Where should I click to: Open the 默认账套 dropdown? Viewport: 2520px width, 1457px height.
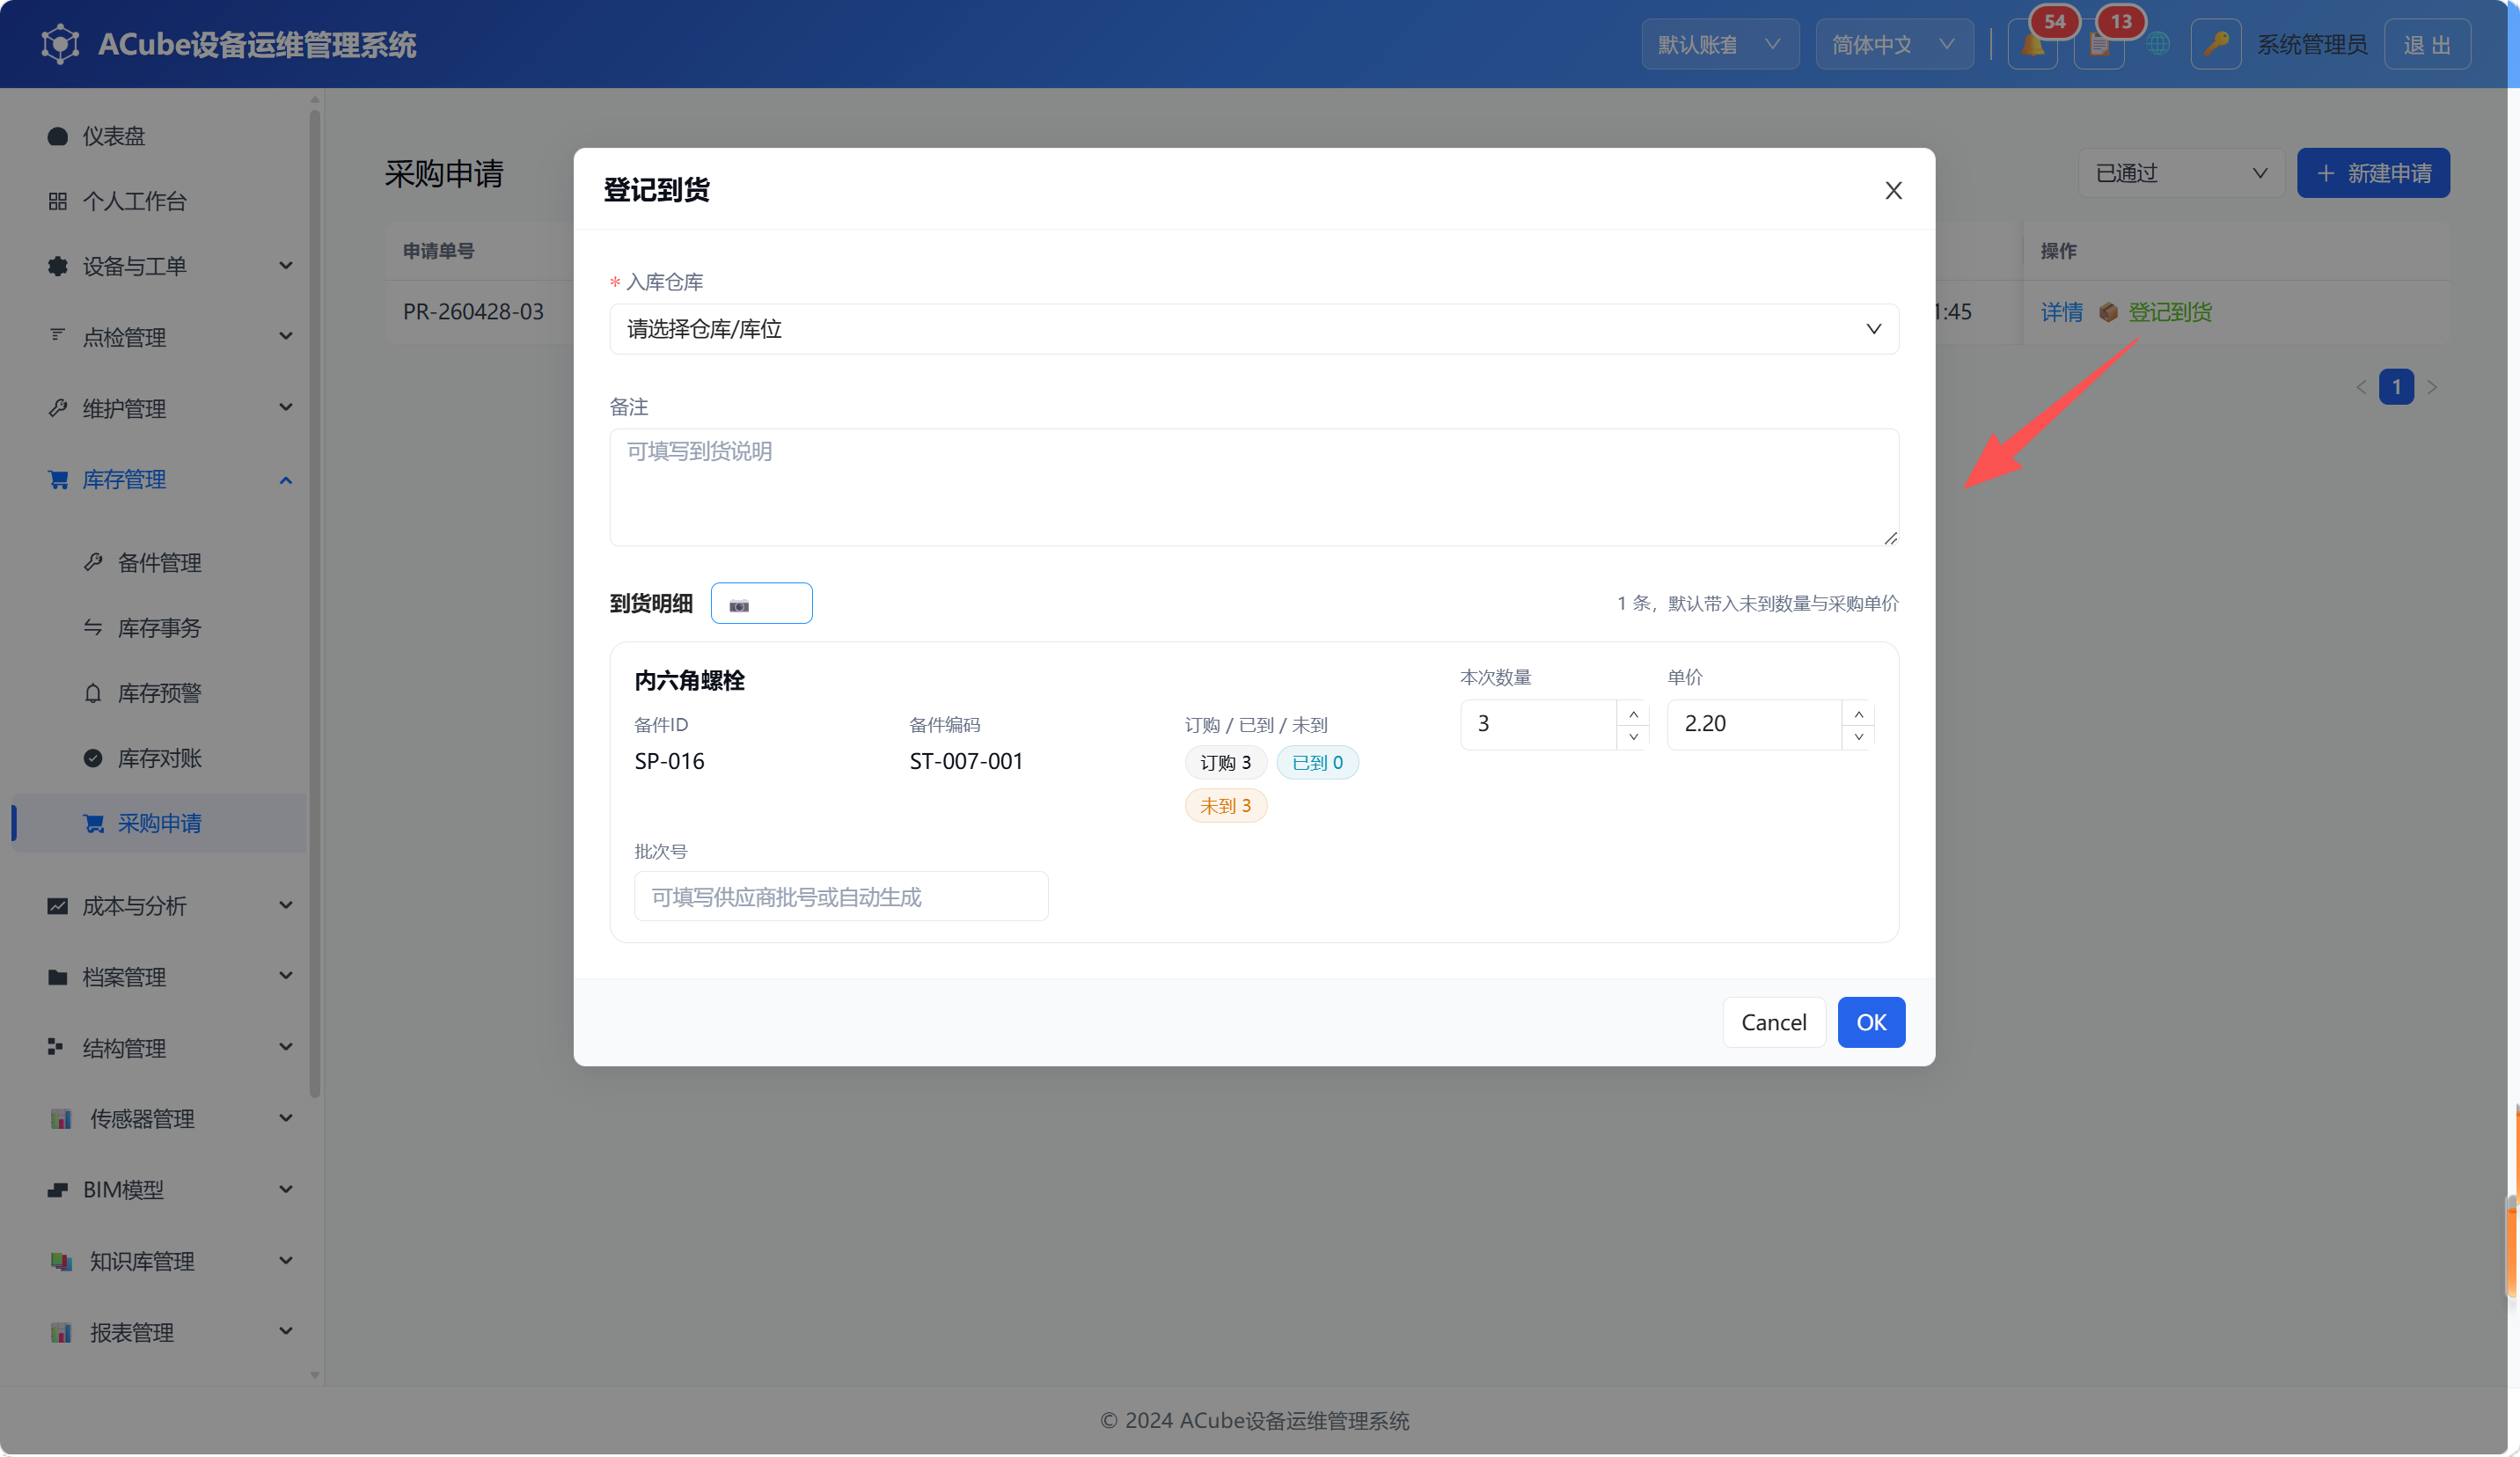1720,45
